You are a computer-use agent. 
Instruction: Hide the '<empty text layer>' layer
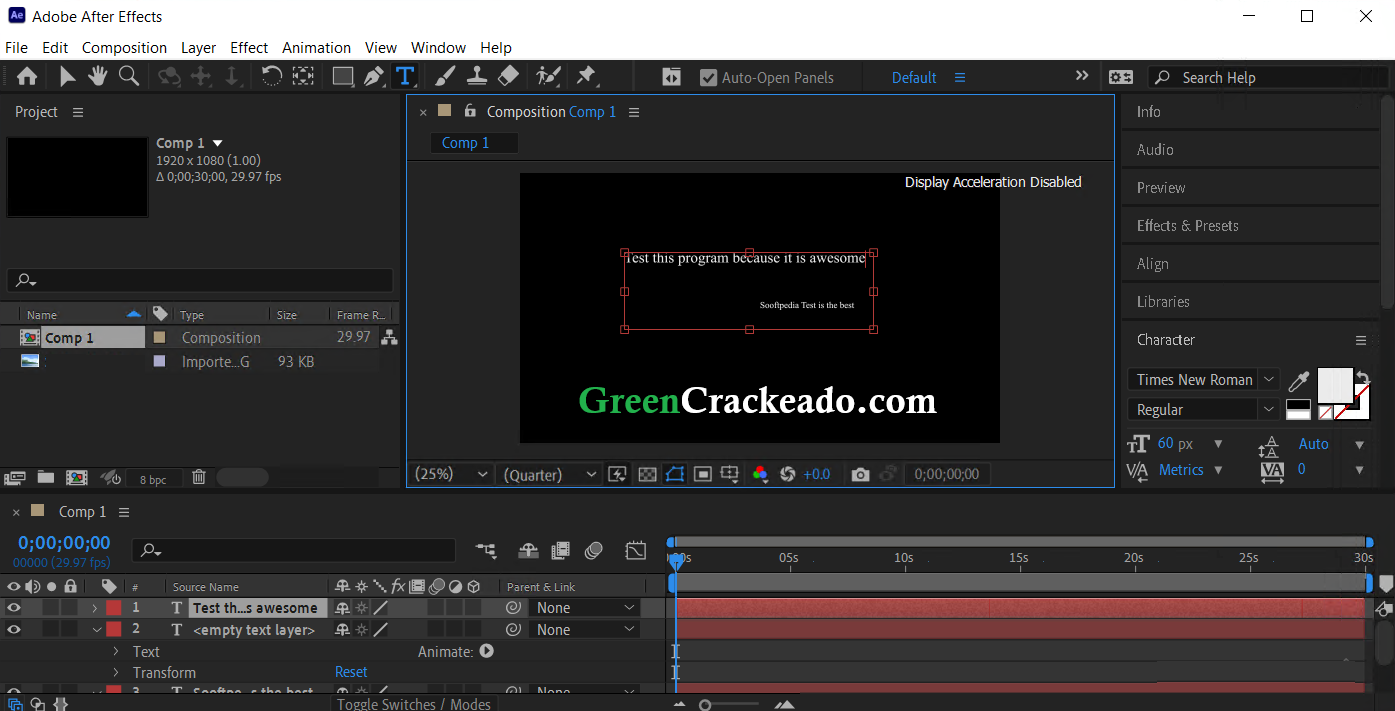[14, 629]
